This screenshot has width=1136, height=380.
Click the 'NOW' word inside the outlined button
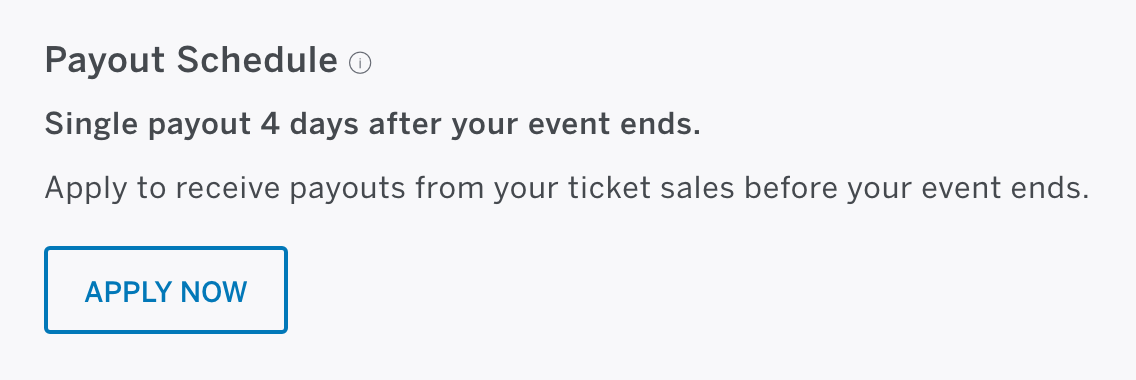pyautogui.click(x=214, y=292)
